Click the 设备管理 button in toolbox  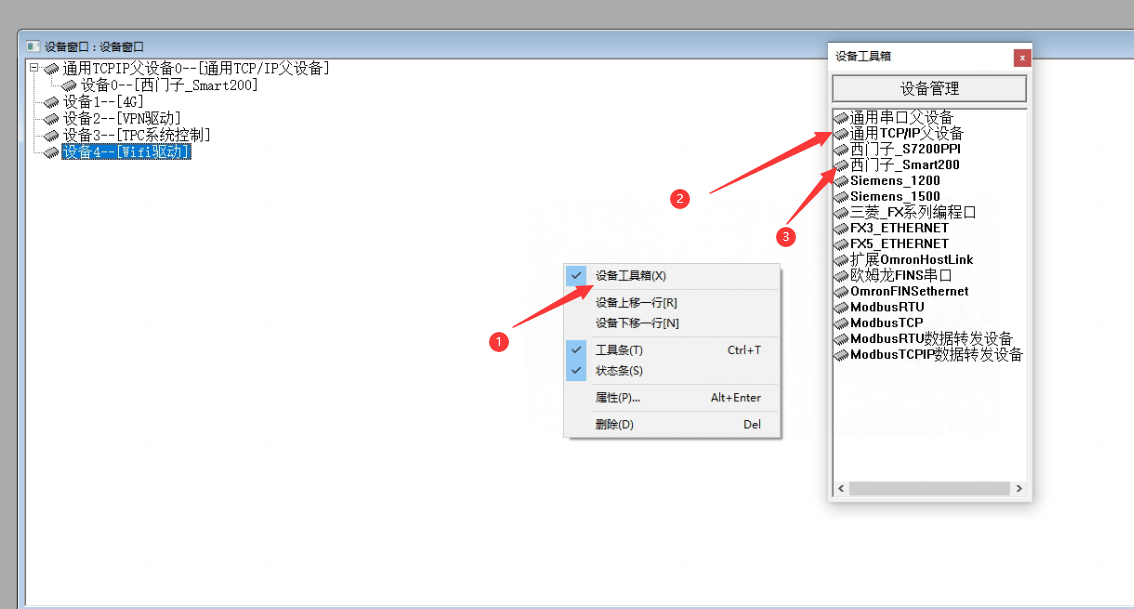coord(929,89)
